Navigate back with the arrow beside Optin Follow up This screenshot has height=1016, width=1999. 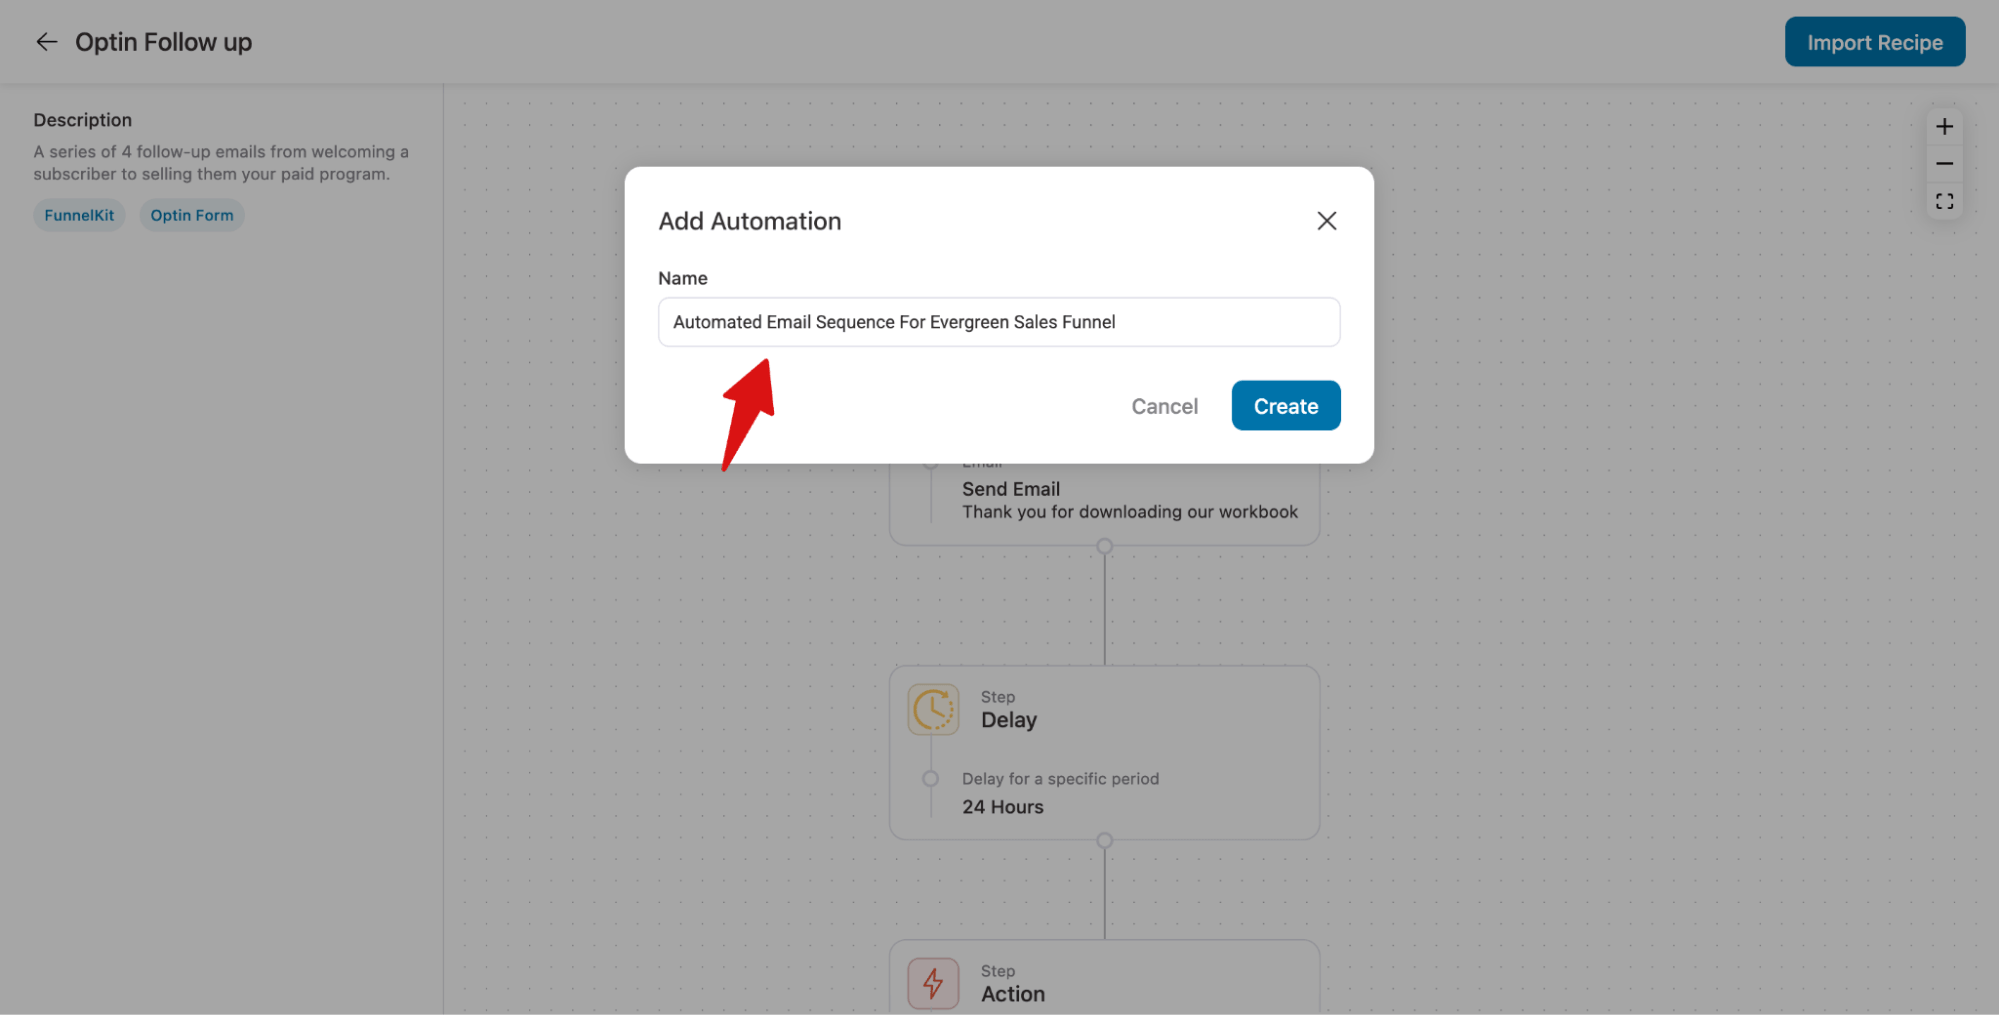coord(46,41)
